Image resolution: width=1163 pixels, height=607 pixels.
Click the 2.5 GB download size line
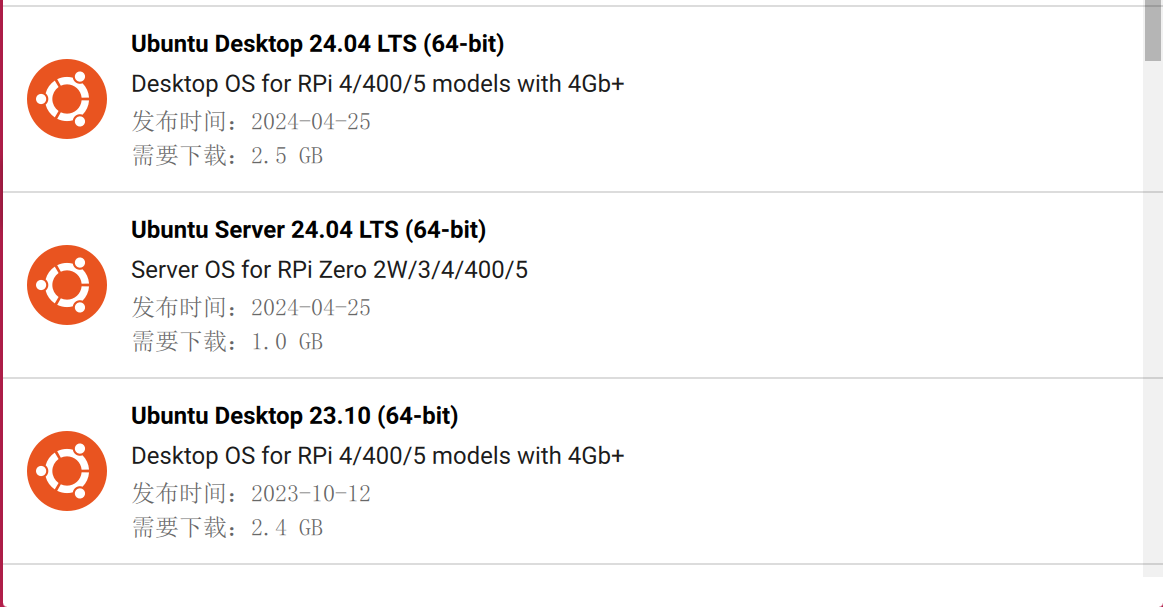(227, 156)
